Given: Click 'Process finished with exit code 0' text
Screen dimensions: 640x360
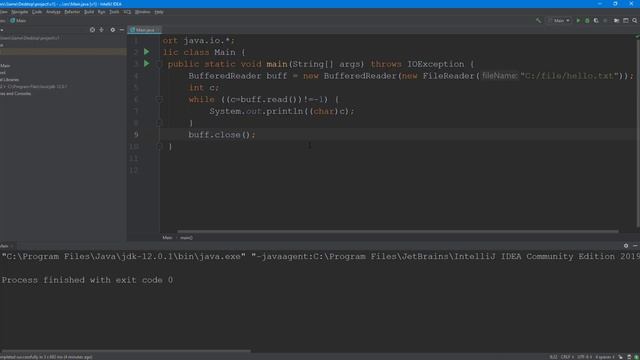Looking at the screenshot, I should (x=87, y=280).
